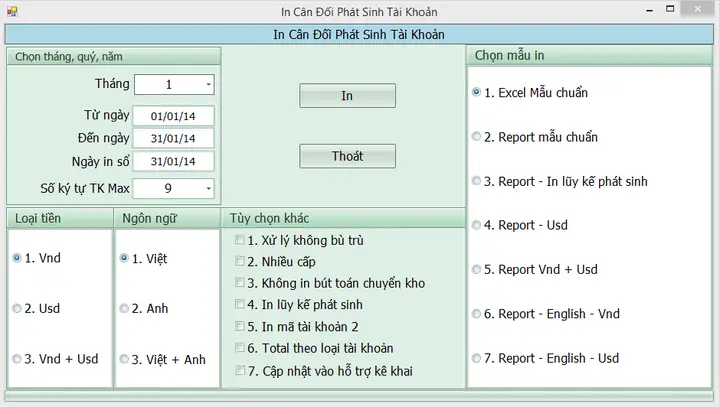
Task: Click the Từ ngày date field
Action: point(174,116)
